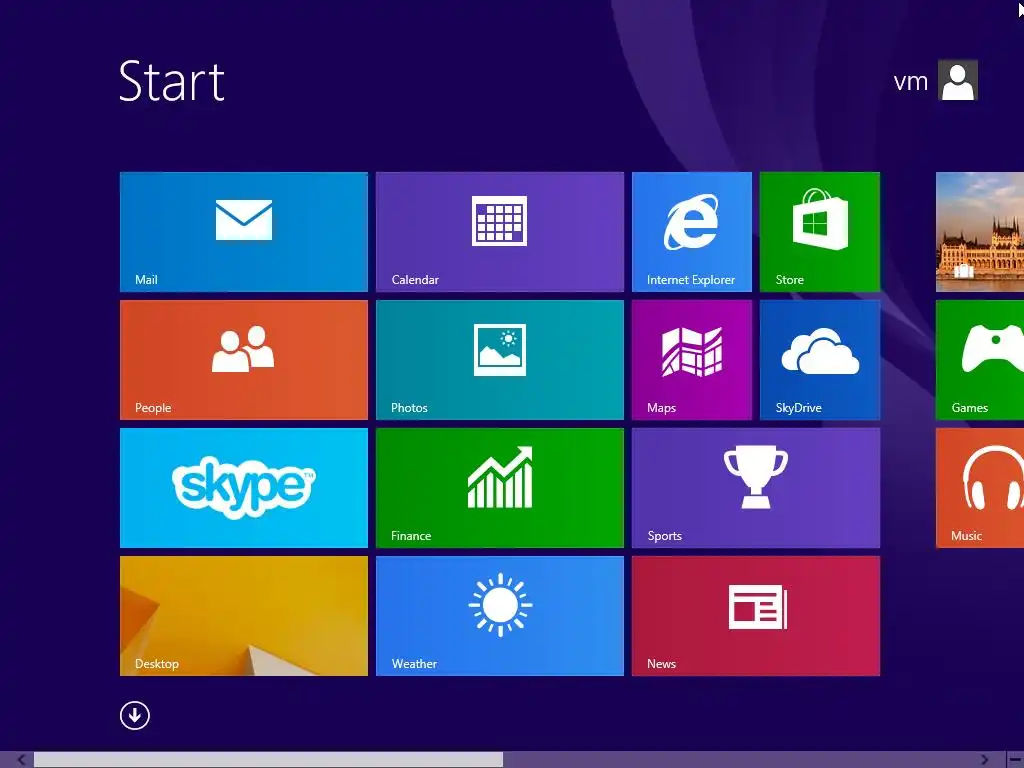The width and height of the screenshot is (1024, 768).
Task: Open the Weather tile
Action: pyautogui.click(x=500, y=616)
